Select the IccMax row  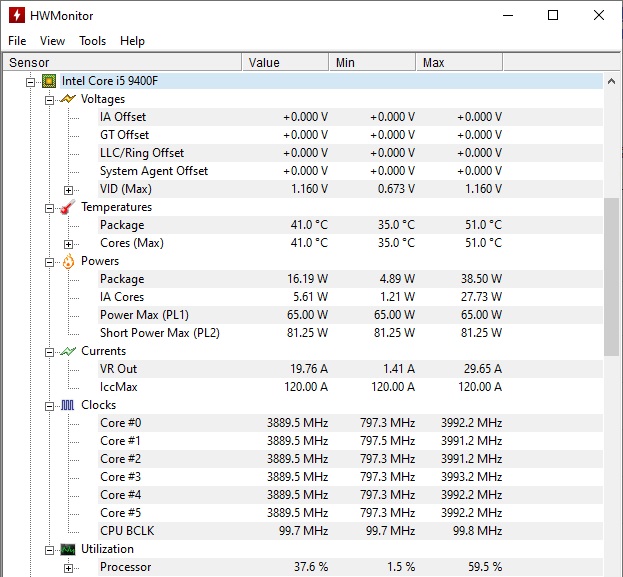coord(351,387)
